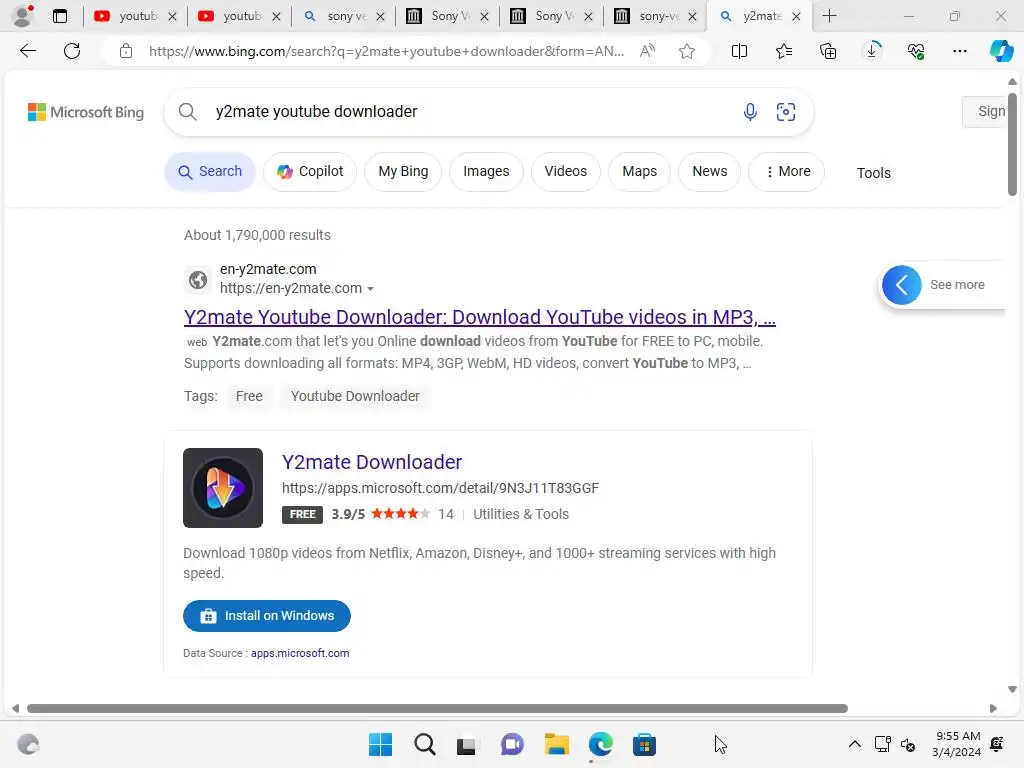Open Collections icon in toolbar
The image size is (1024, 768).
coord(828,51)
